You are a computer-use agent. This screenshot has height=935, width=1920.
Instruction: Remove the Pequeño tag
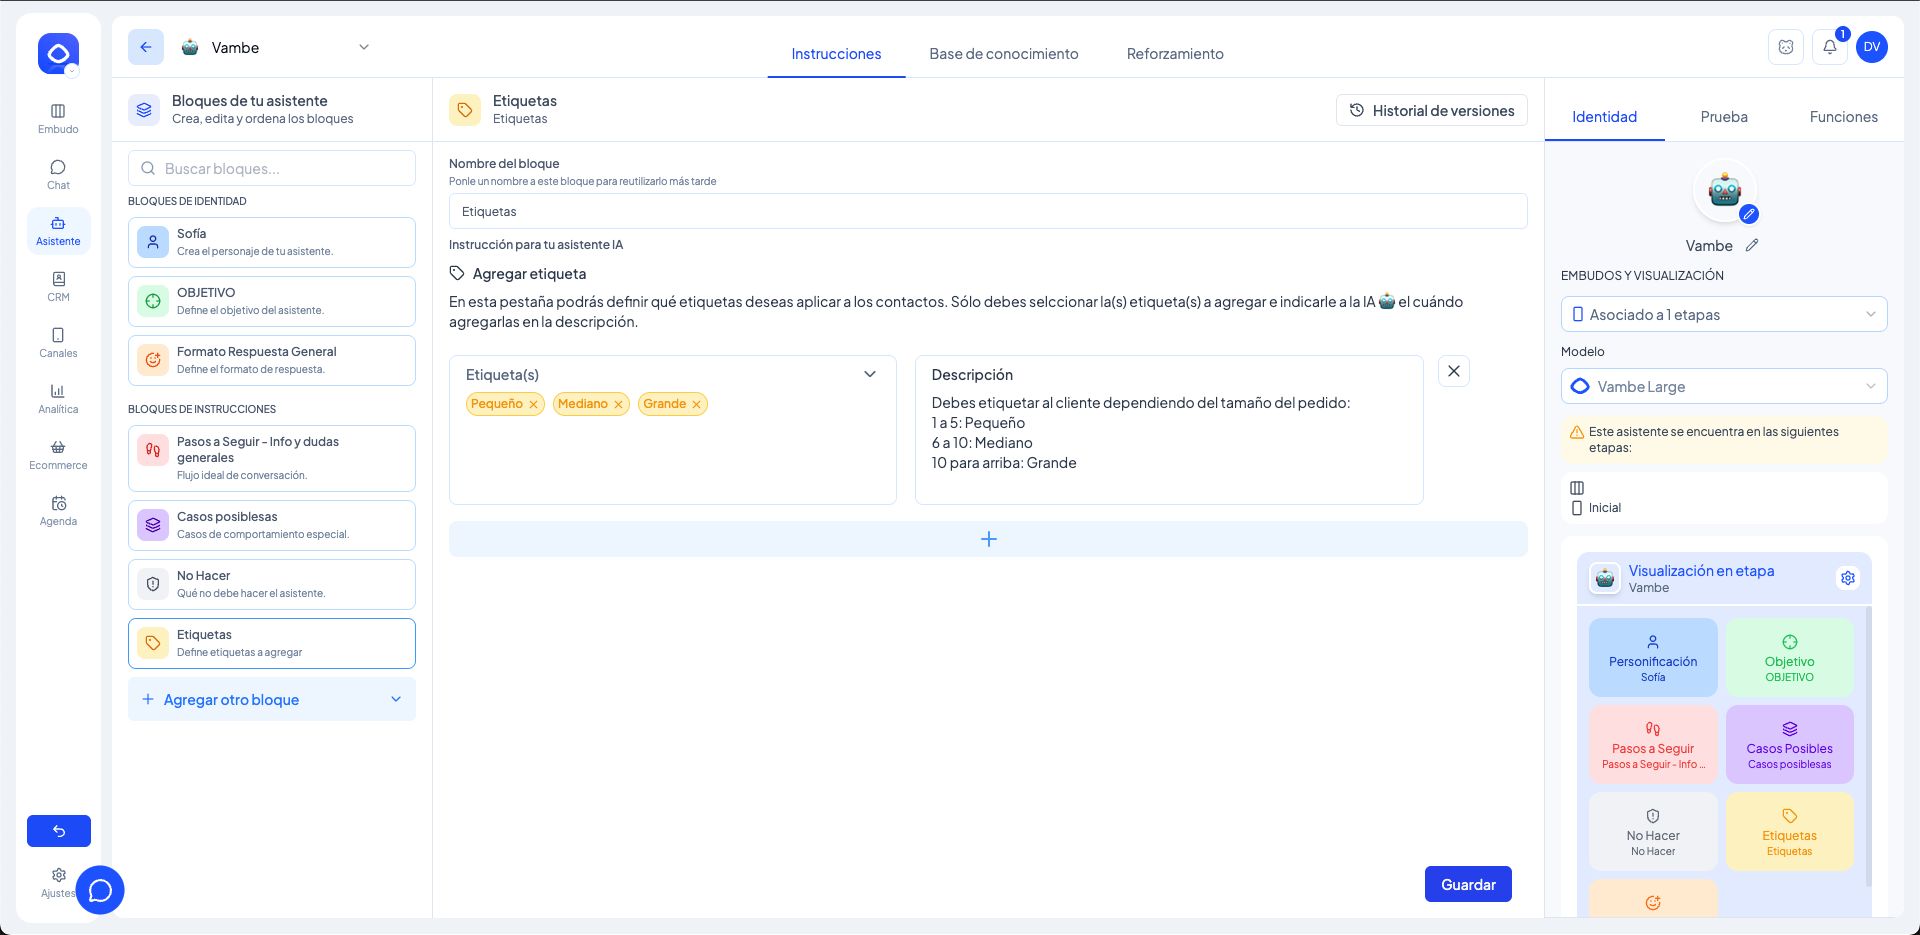click(x=534, y=404)
